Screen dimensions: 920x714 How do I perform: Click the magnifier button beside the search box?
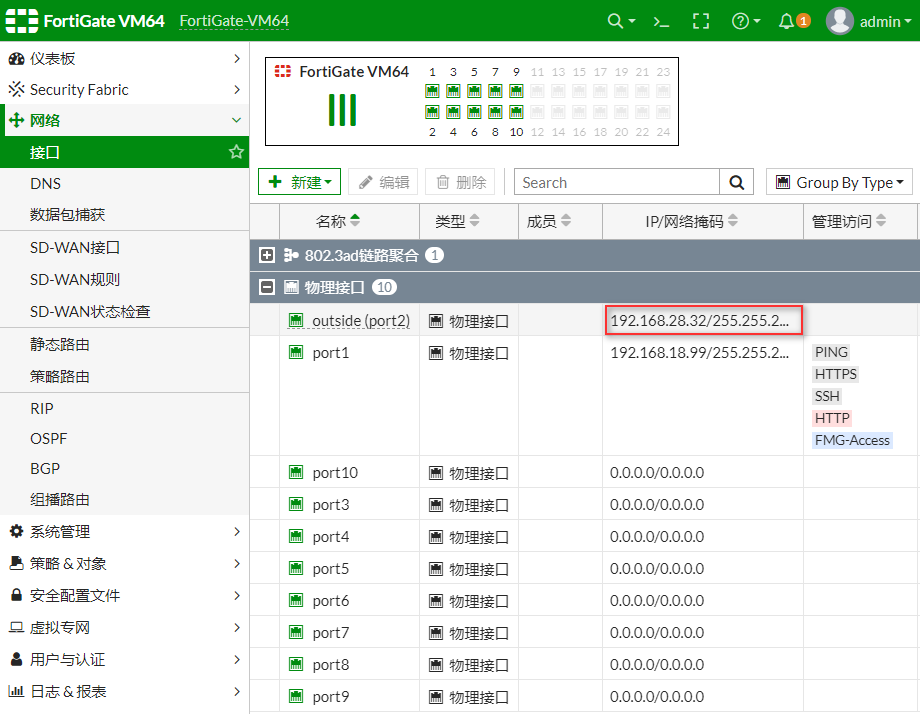[736, 182]
